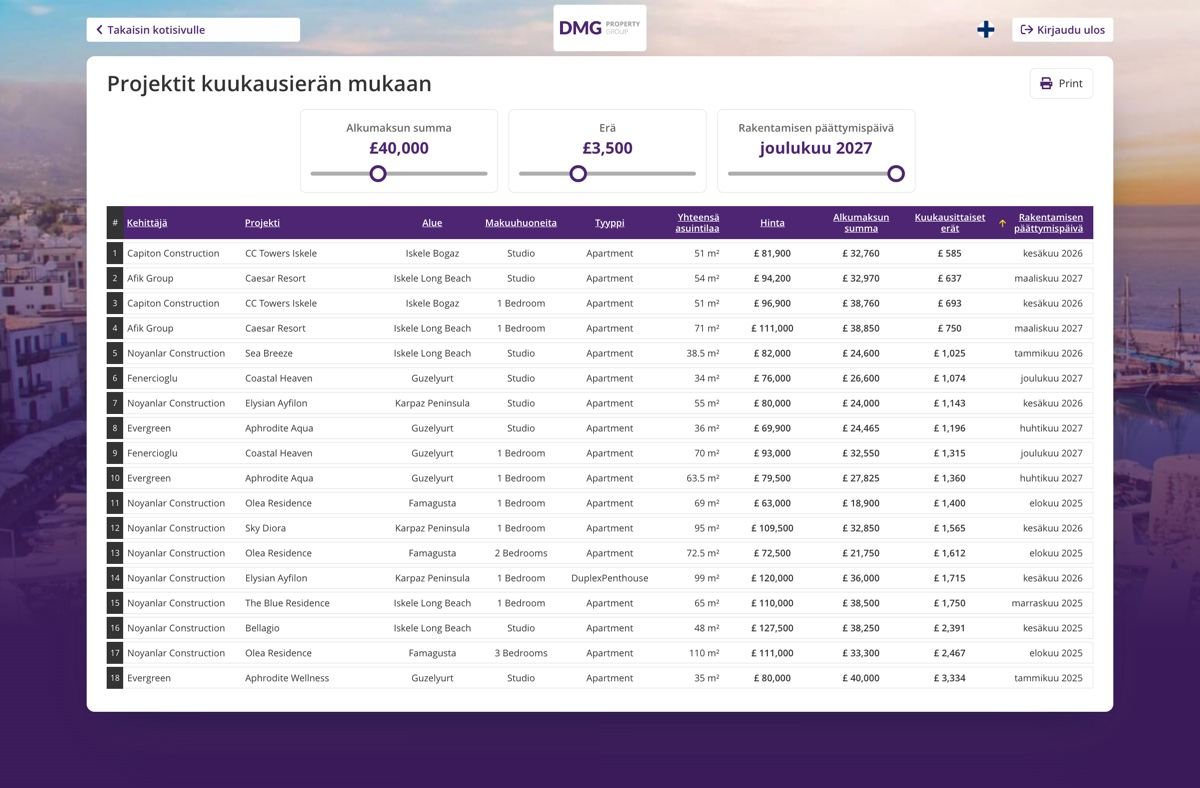Adjust the Alkumaksun summa slider handle

tap(378, 173)
